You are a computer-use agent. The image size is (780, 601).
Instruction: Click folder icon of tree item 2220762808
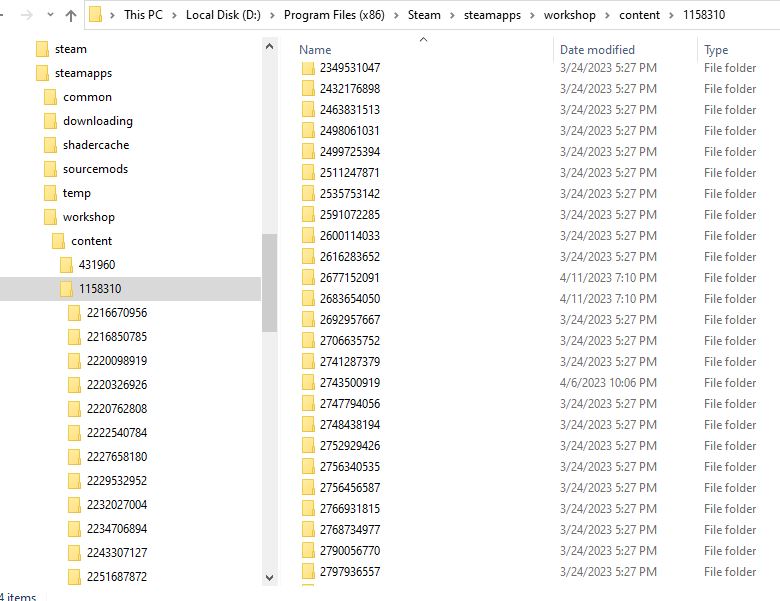pos(74,408)
